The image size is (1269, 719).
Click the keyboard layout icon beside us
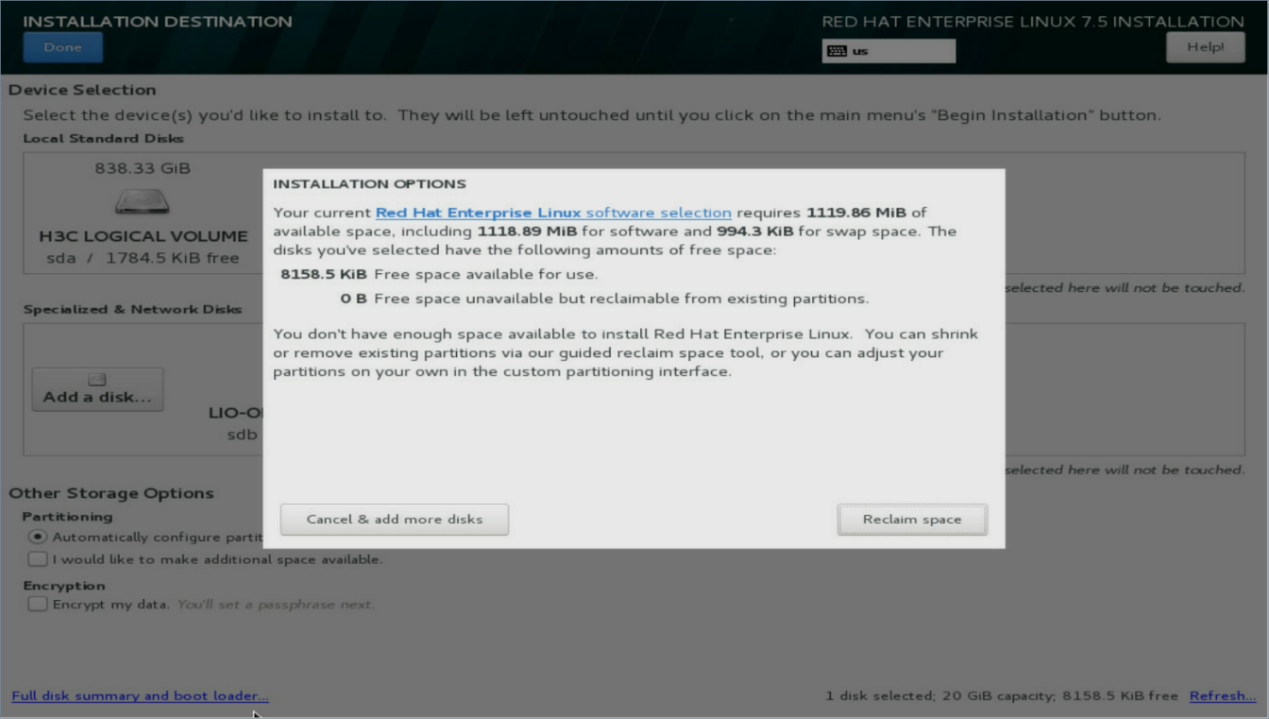coord(837,51)
